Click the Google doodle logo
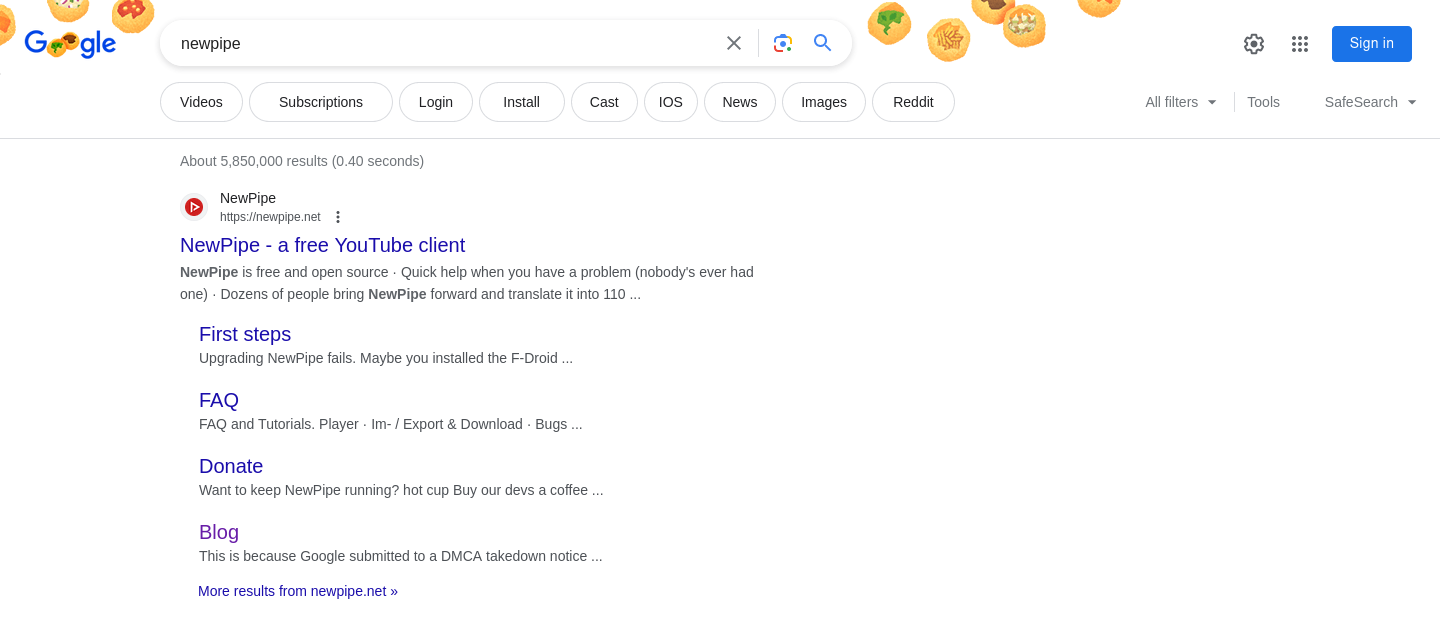 pos(70,43)
